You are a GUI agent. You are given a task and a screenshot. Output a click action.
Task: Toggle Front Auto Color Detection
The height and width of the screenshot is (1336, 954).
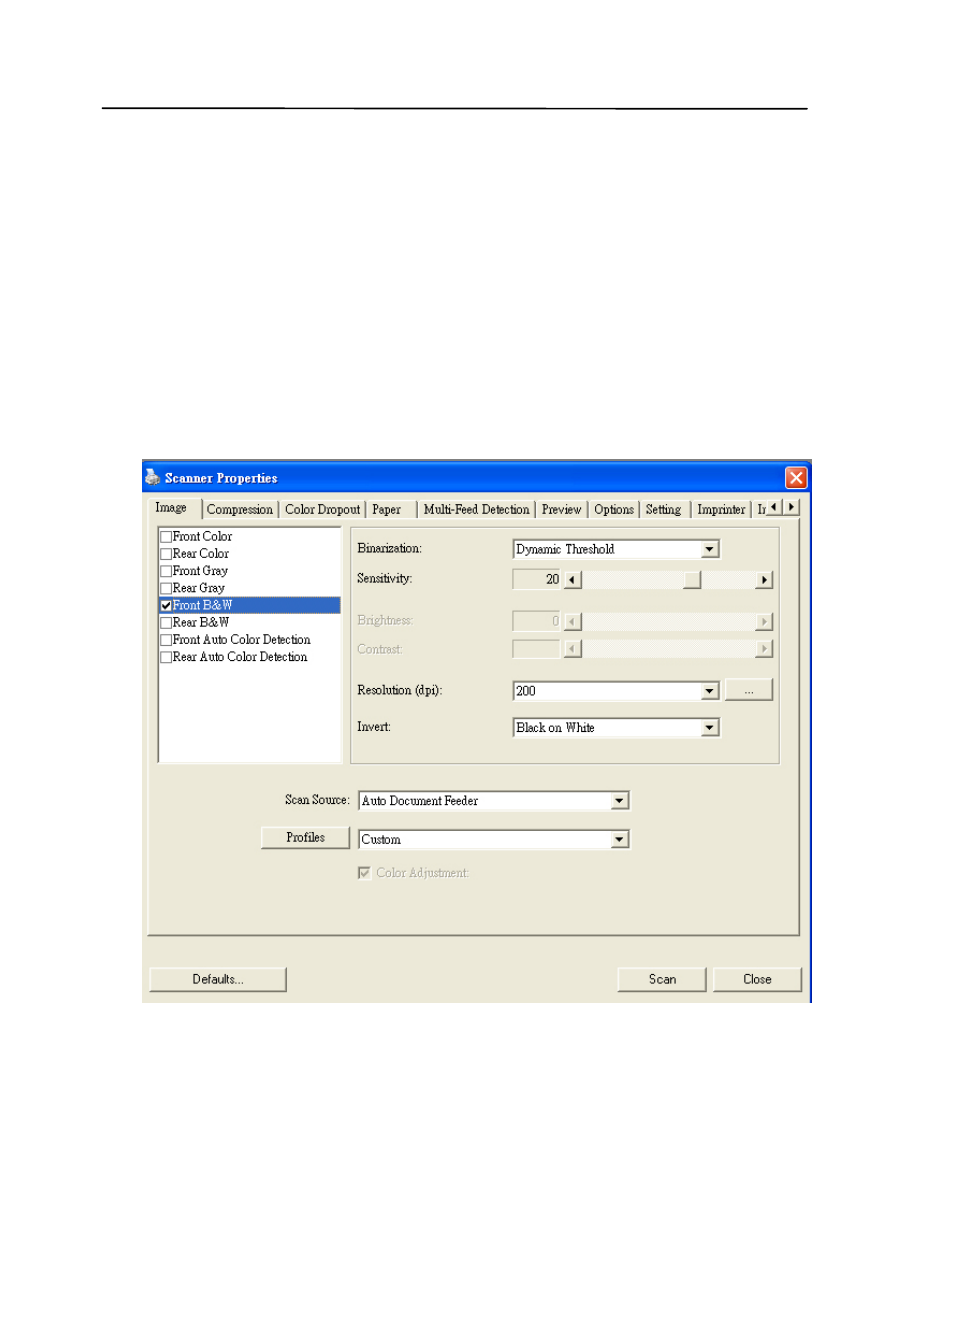166,640
